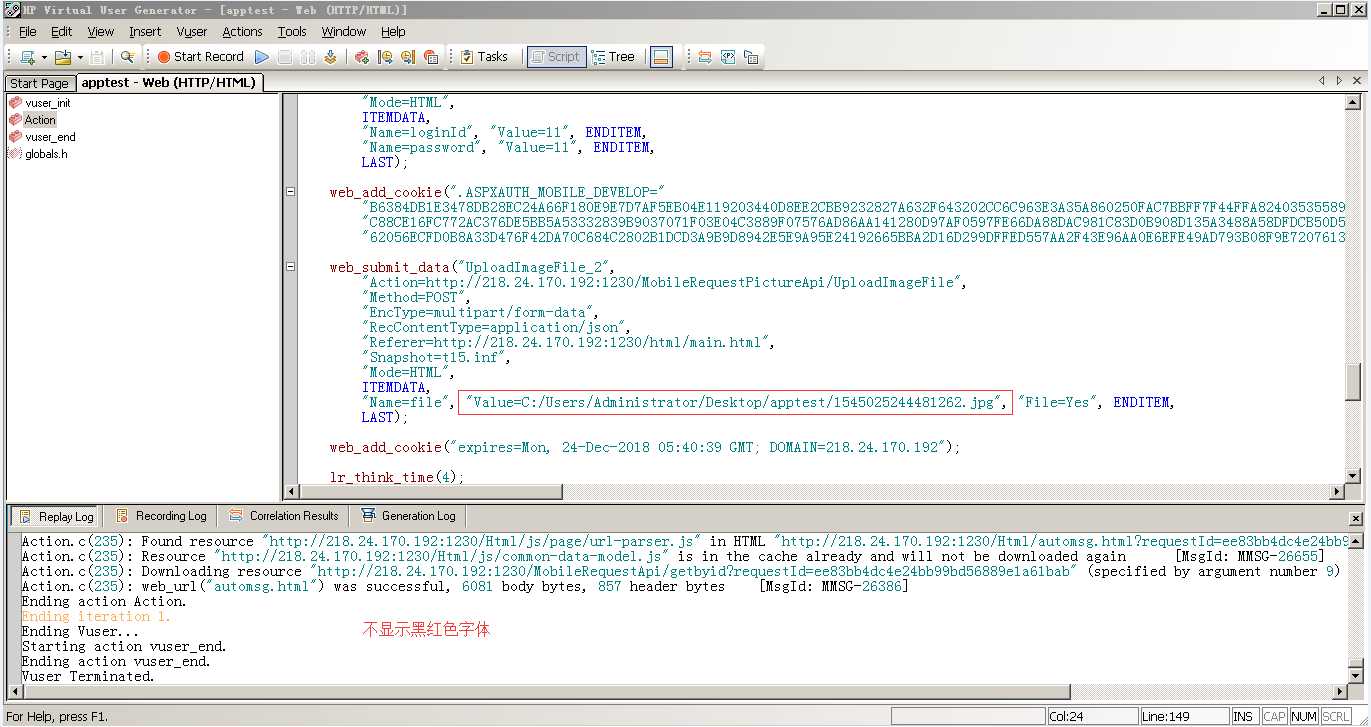Click the log pane scrollbar up arrow
Image resolution: width=1371 pixels, height=727 pixels.
coord(1357,541)
